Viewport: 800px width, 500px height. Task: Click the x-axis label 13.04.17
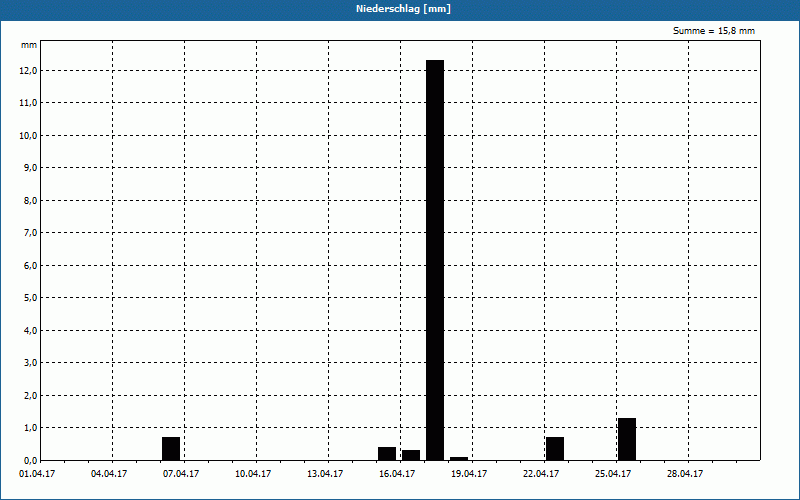(x=325, y=474)
